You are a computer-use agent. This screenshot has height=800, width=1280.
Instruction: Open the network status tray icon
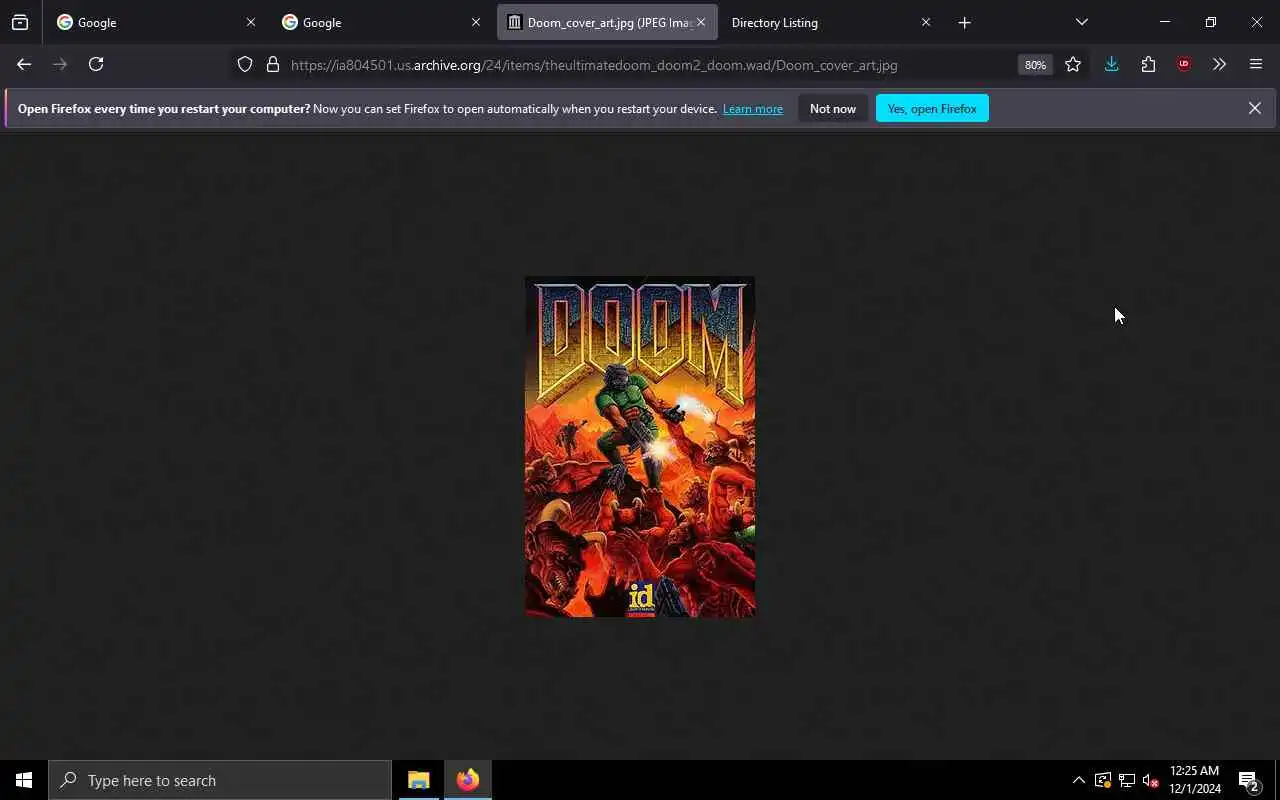pos(1127,780)
